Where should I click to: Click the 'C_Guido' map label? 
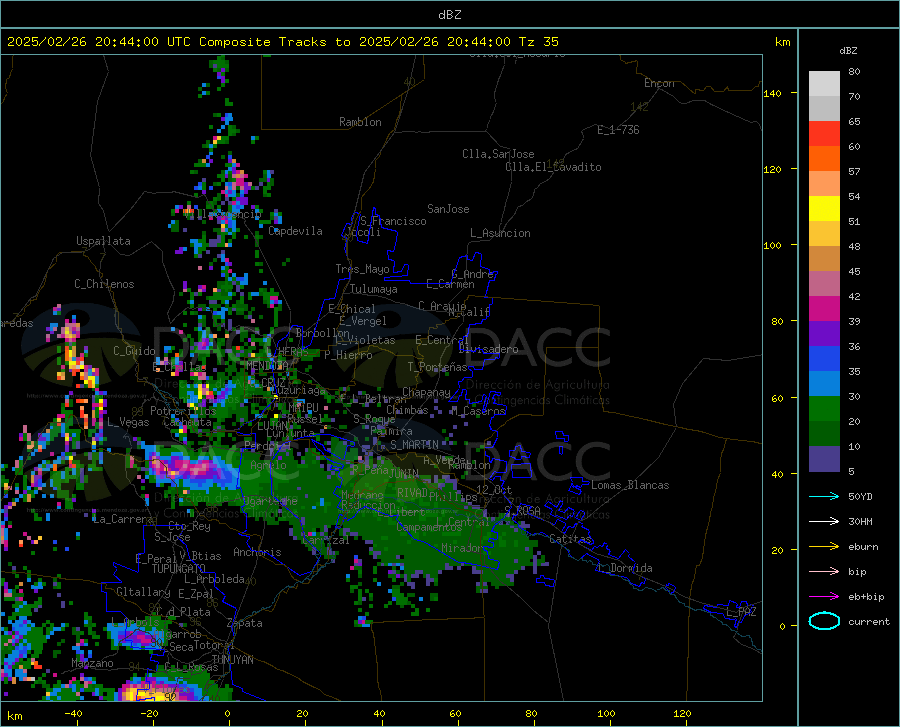click(134, 351)
